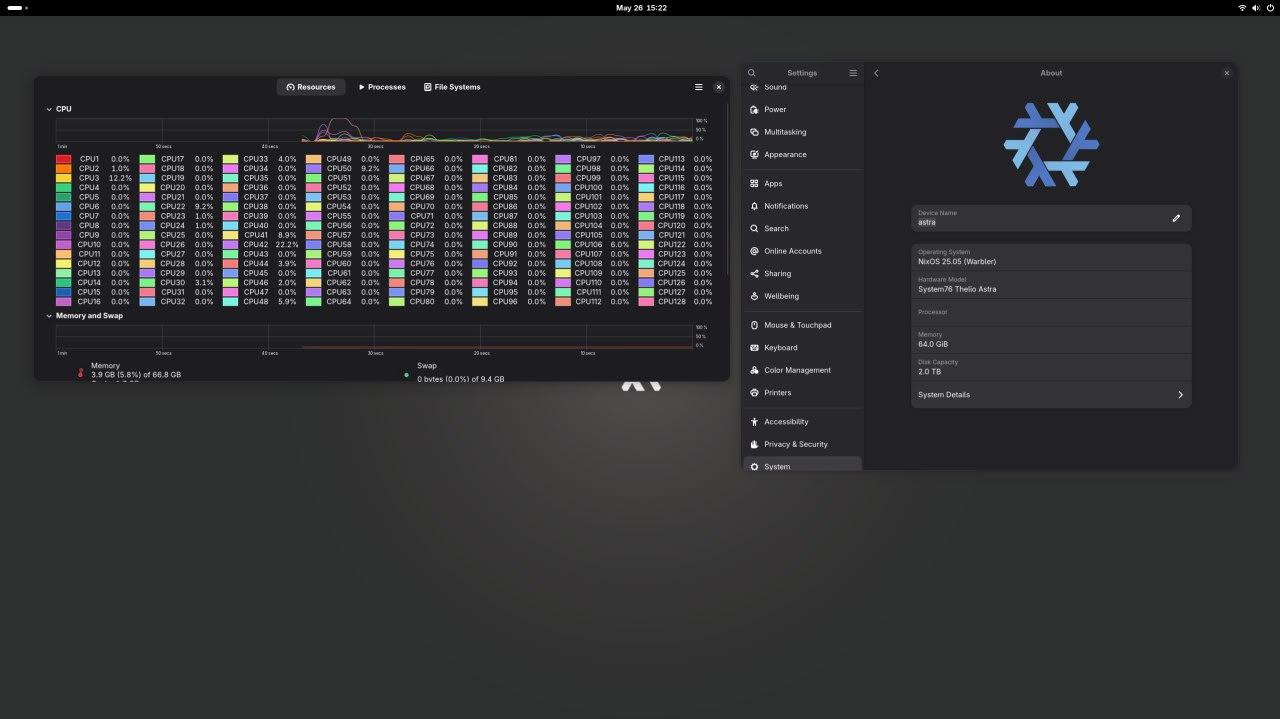Screen dimensions: 1280x719
Task: Click the 64.0 GiB memory value
Action: [x=933, y=345]
